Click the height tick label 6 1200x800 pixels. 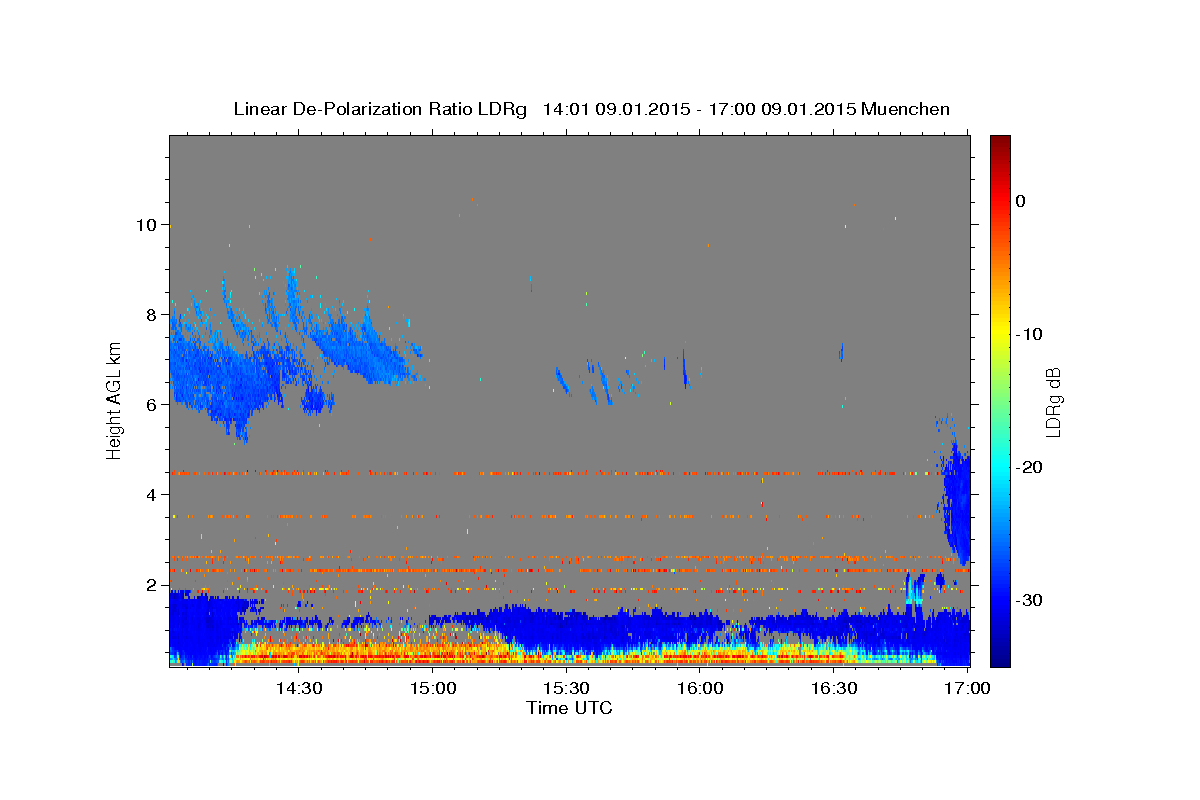152,405
